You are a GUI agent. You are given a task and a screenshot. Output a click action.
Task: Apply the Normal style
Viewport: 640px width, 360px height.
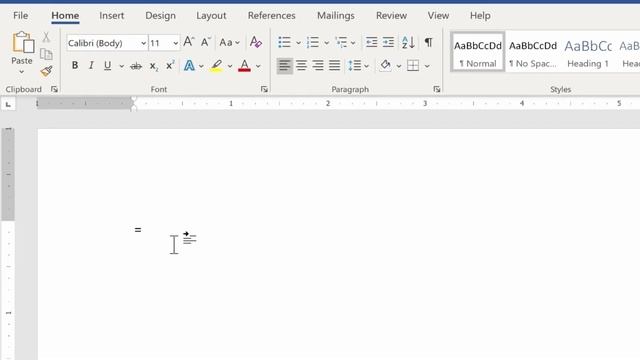click(x=478, y=52)
